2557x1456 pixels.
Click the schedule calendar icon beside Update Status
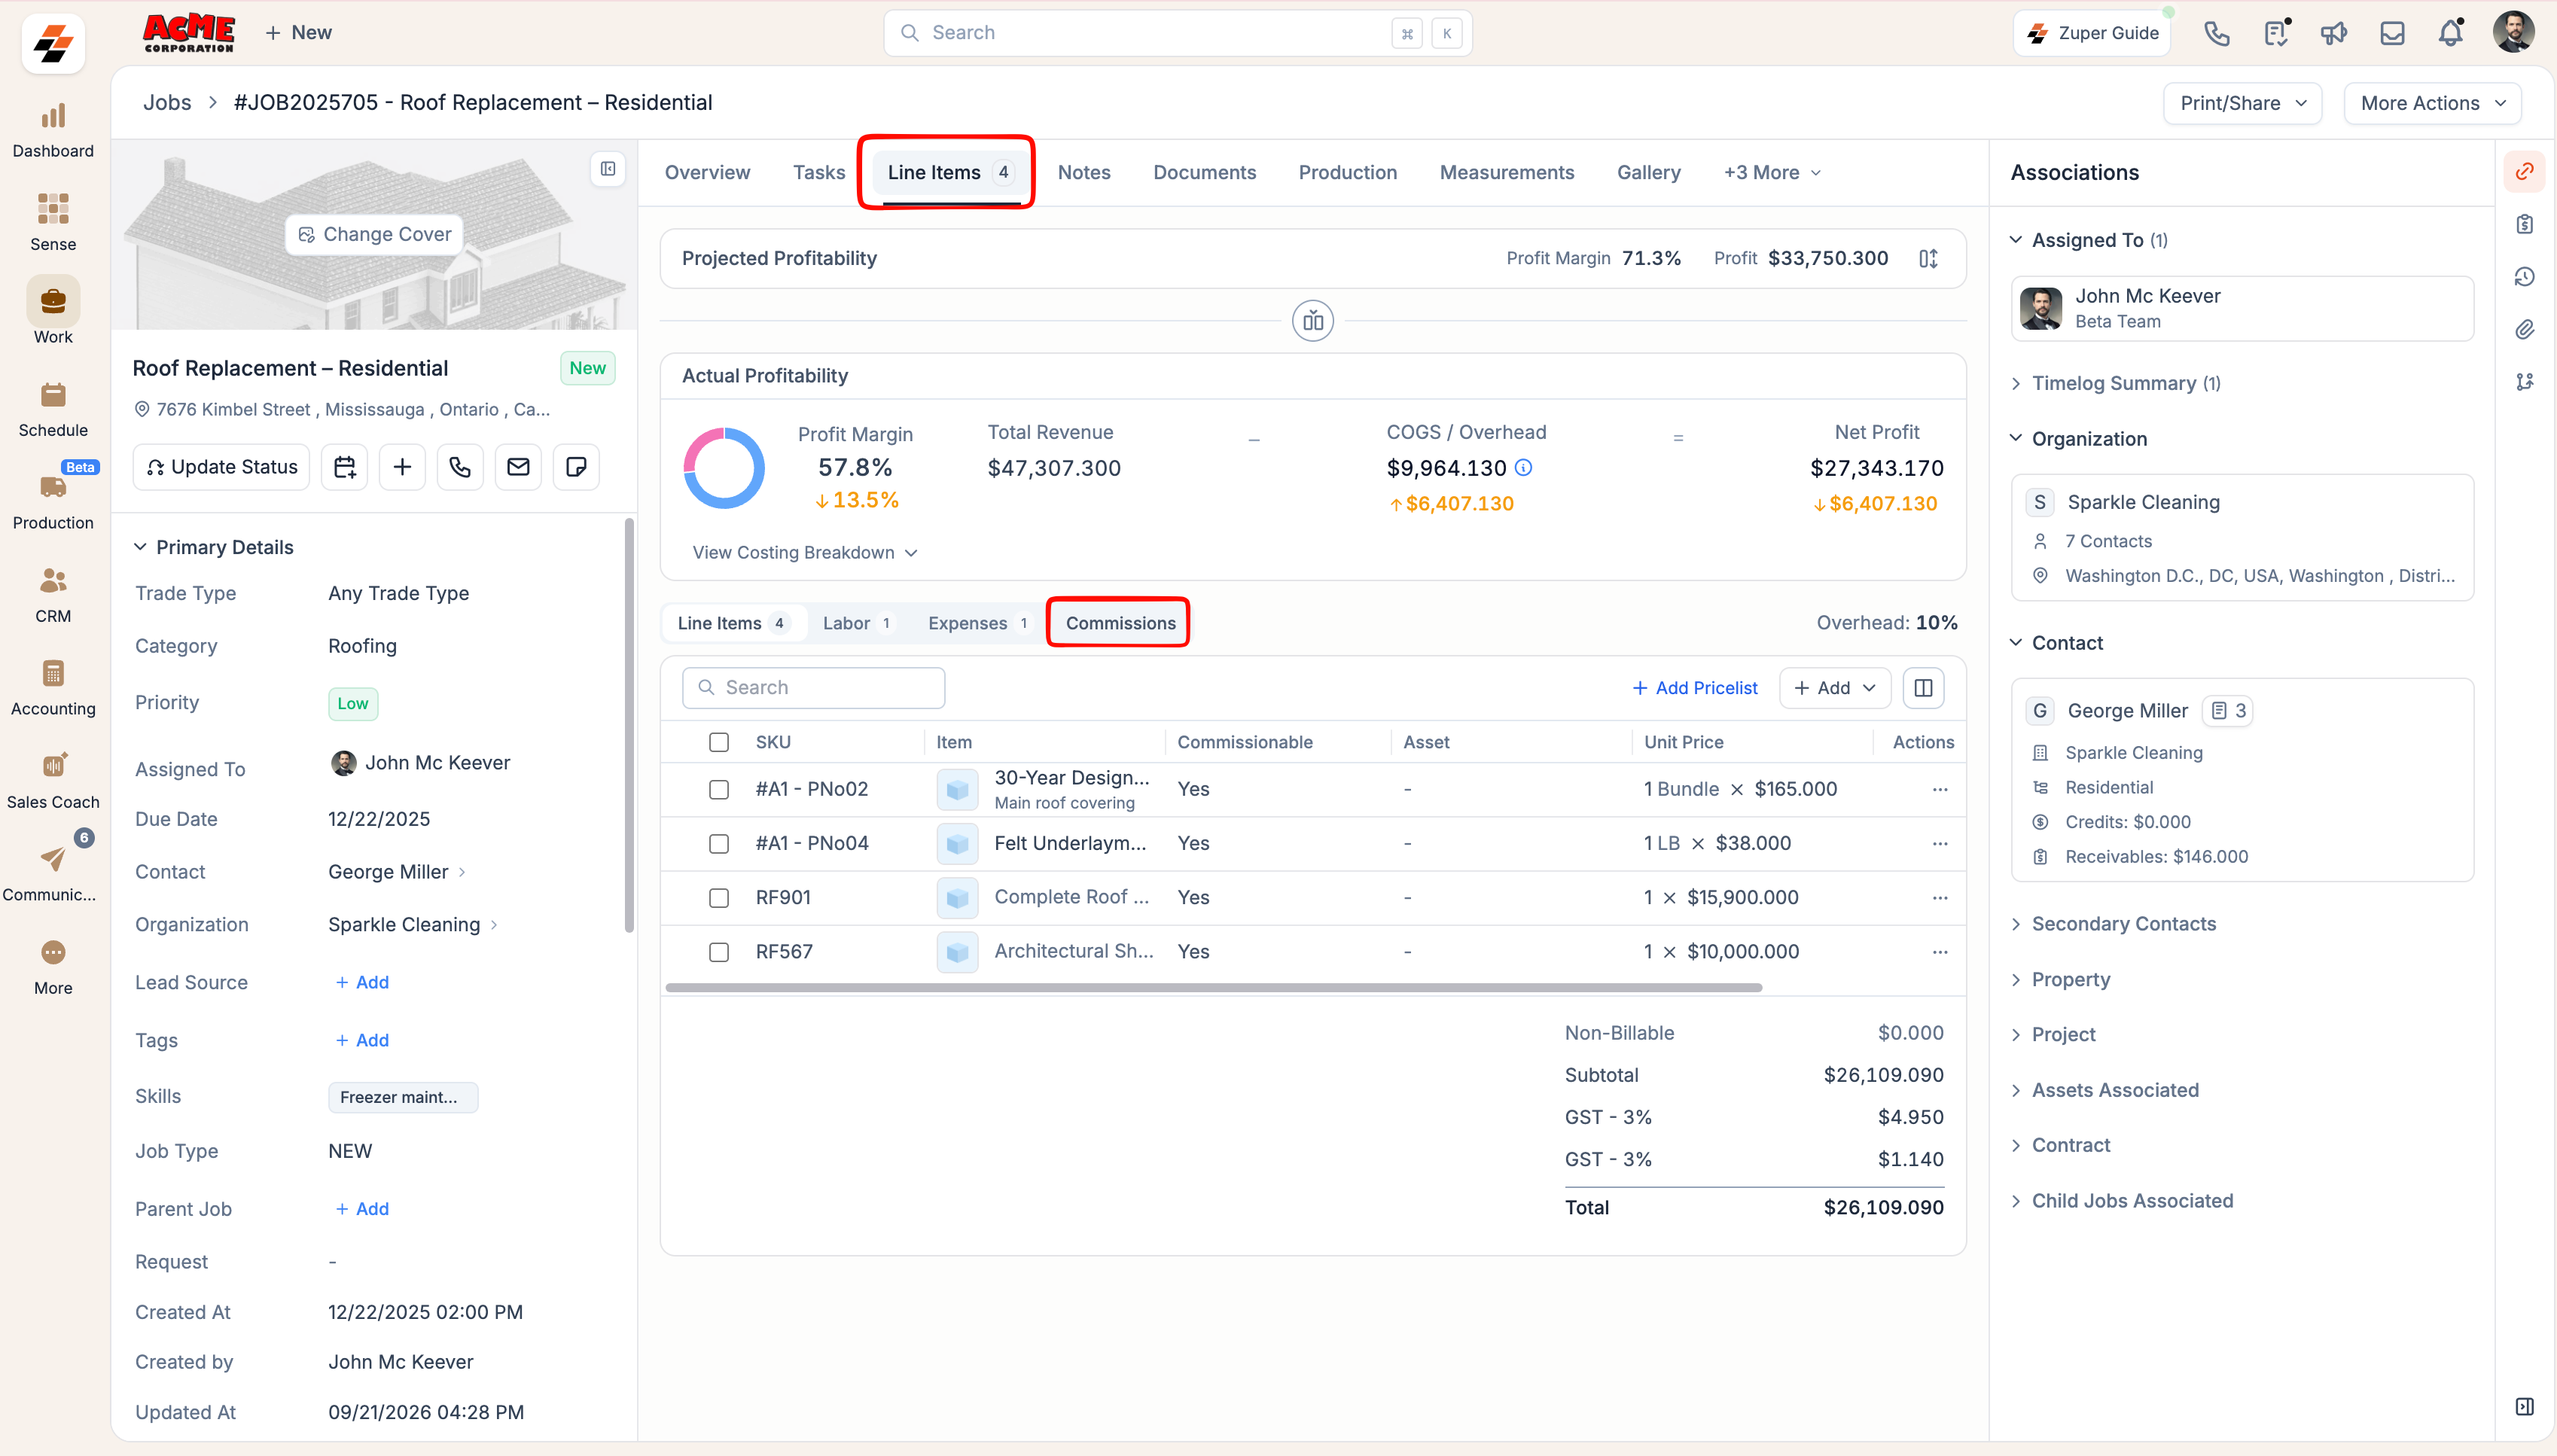345,467
